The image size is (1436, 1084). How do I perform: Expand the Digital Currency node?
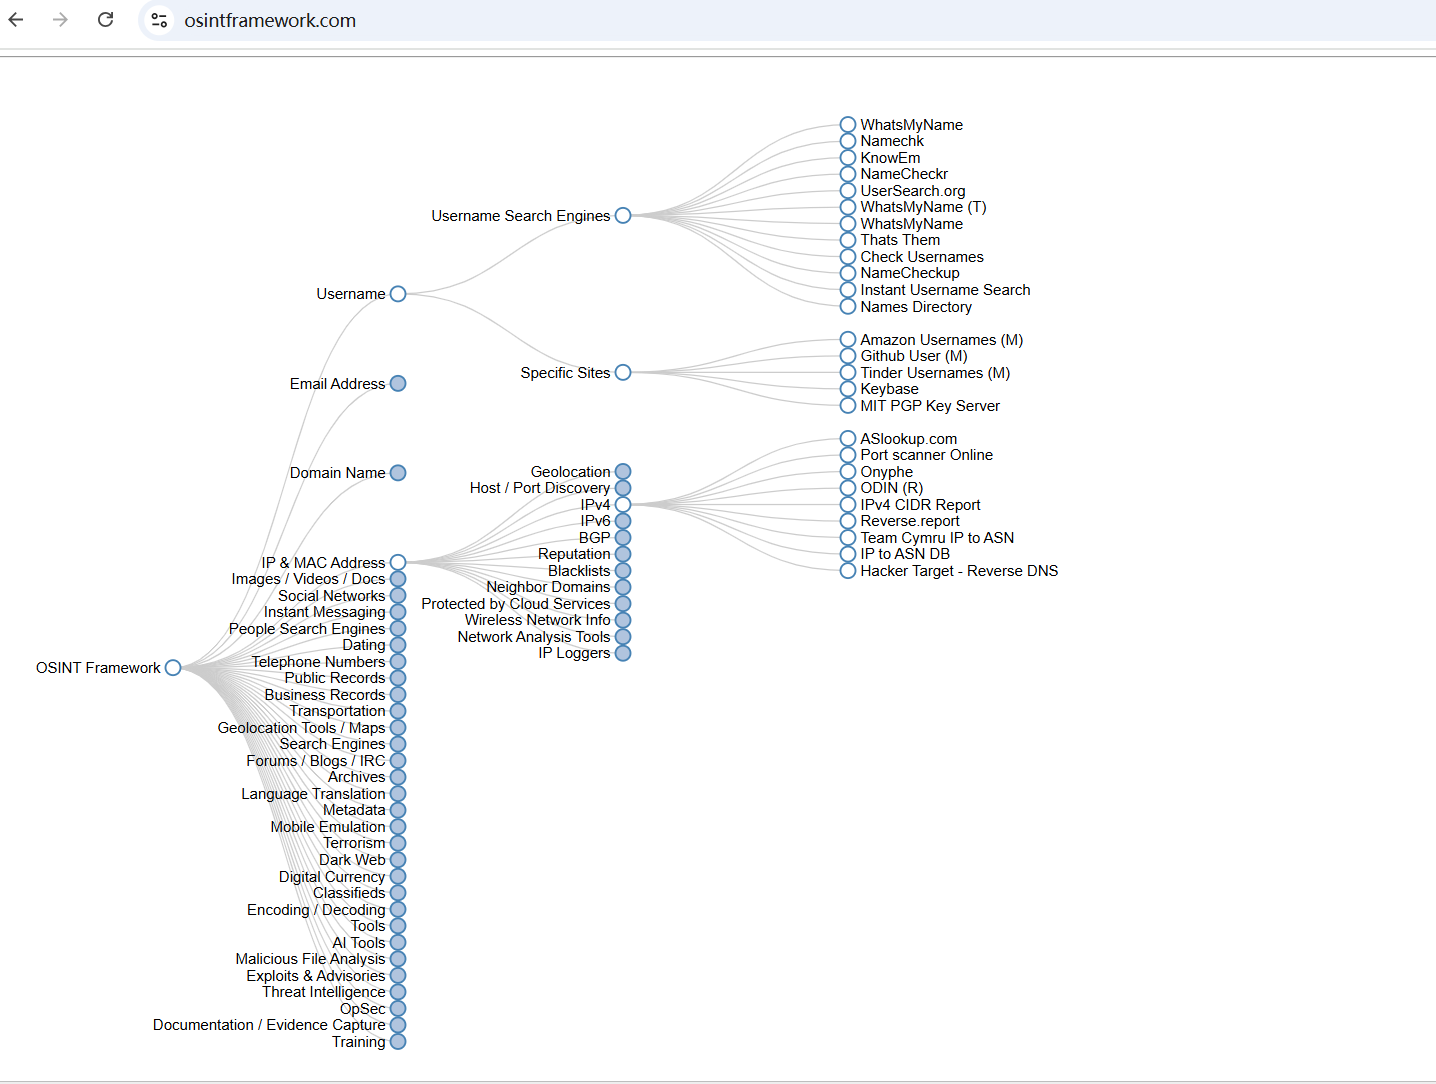398,877
